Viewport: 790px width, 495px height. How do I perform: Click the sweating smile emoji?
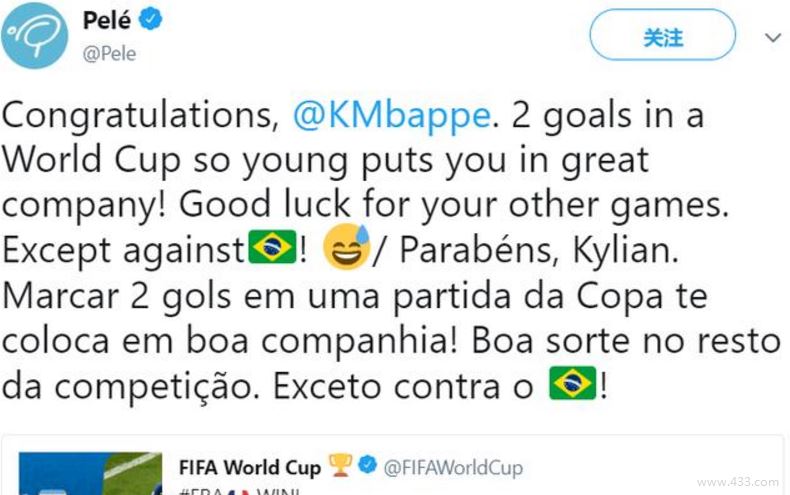click(343, 248)
